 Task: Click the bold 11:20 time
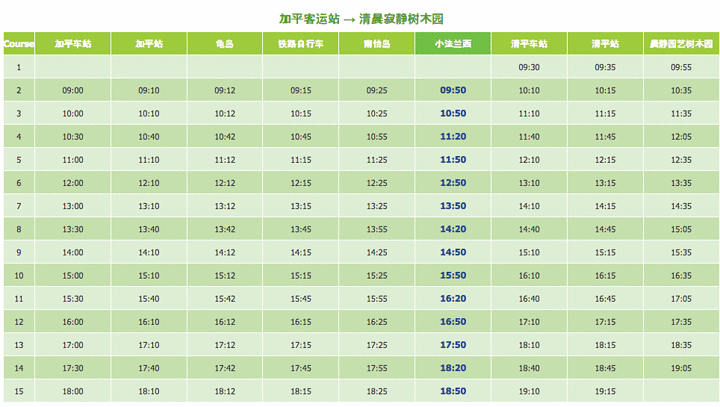453,136
